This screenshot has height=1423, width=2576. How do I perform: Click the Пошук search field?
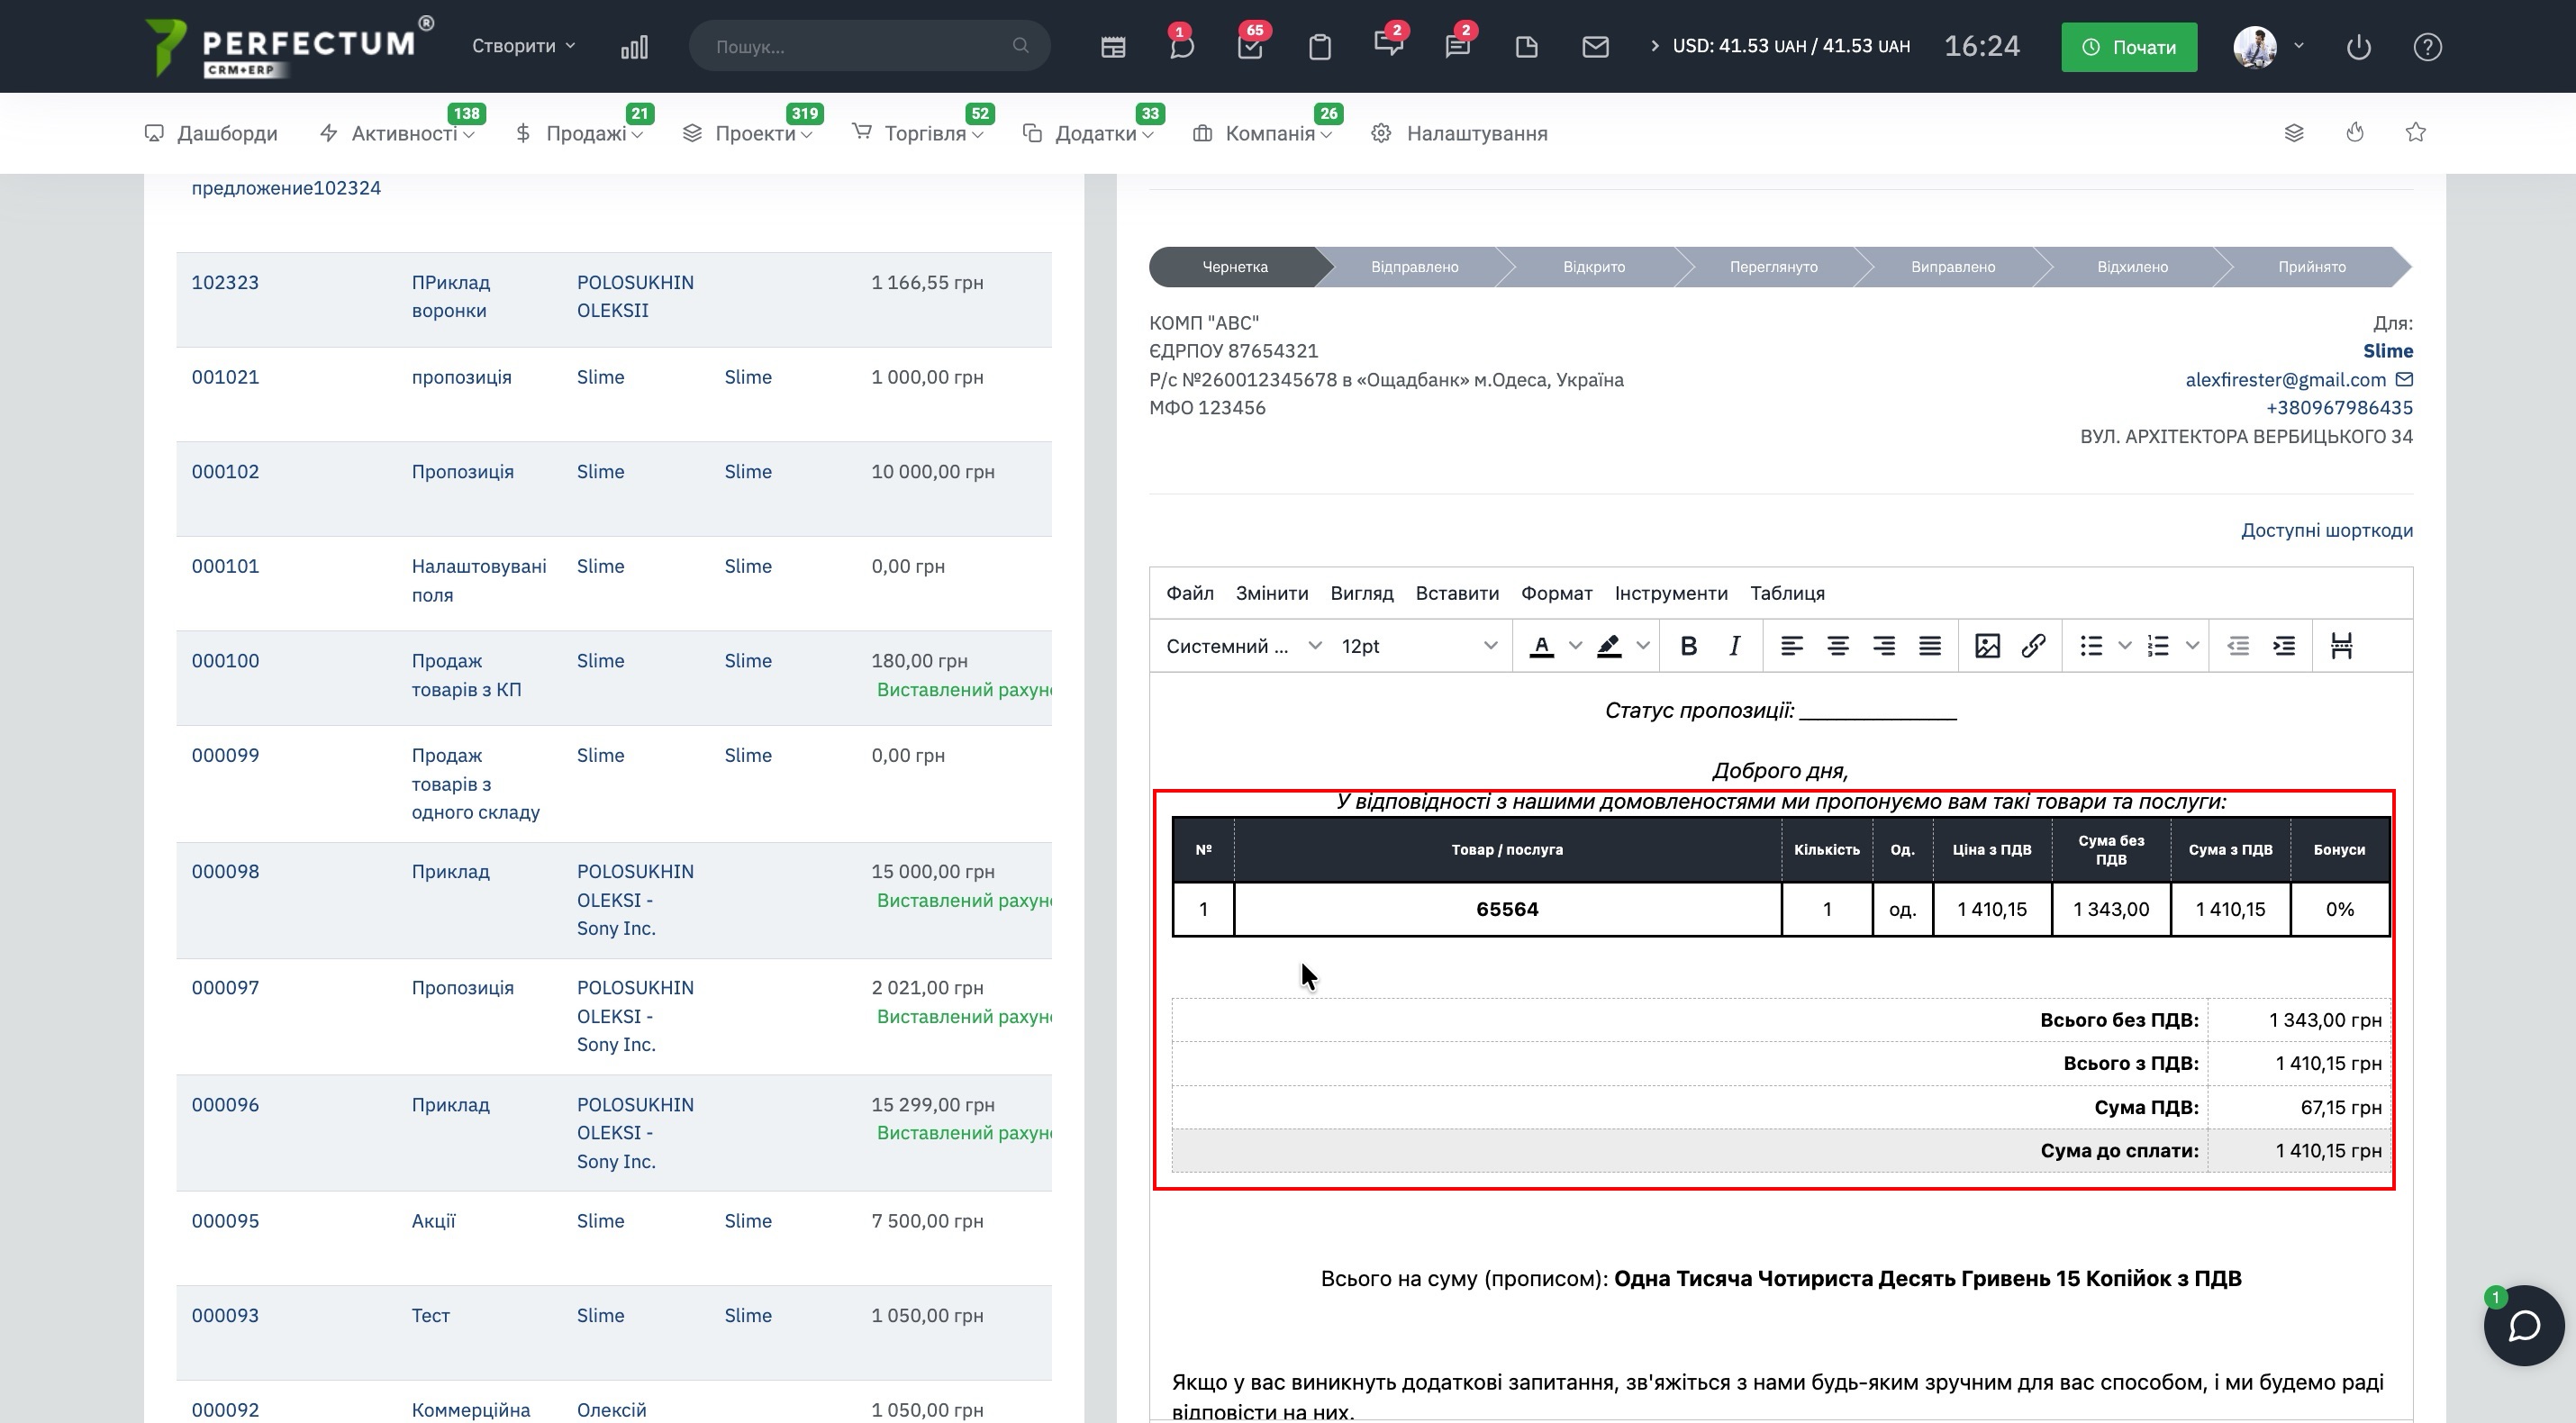(x=860, y=47)
